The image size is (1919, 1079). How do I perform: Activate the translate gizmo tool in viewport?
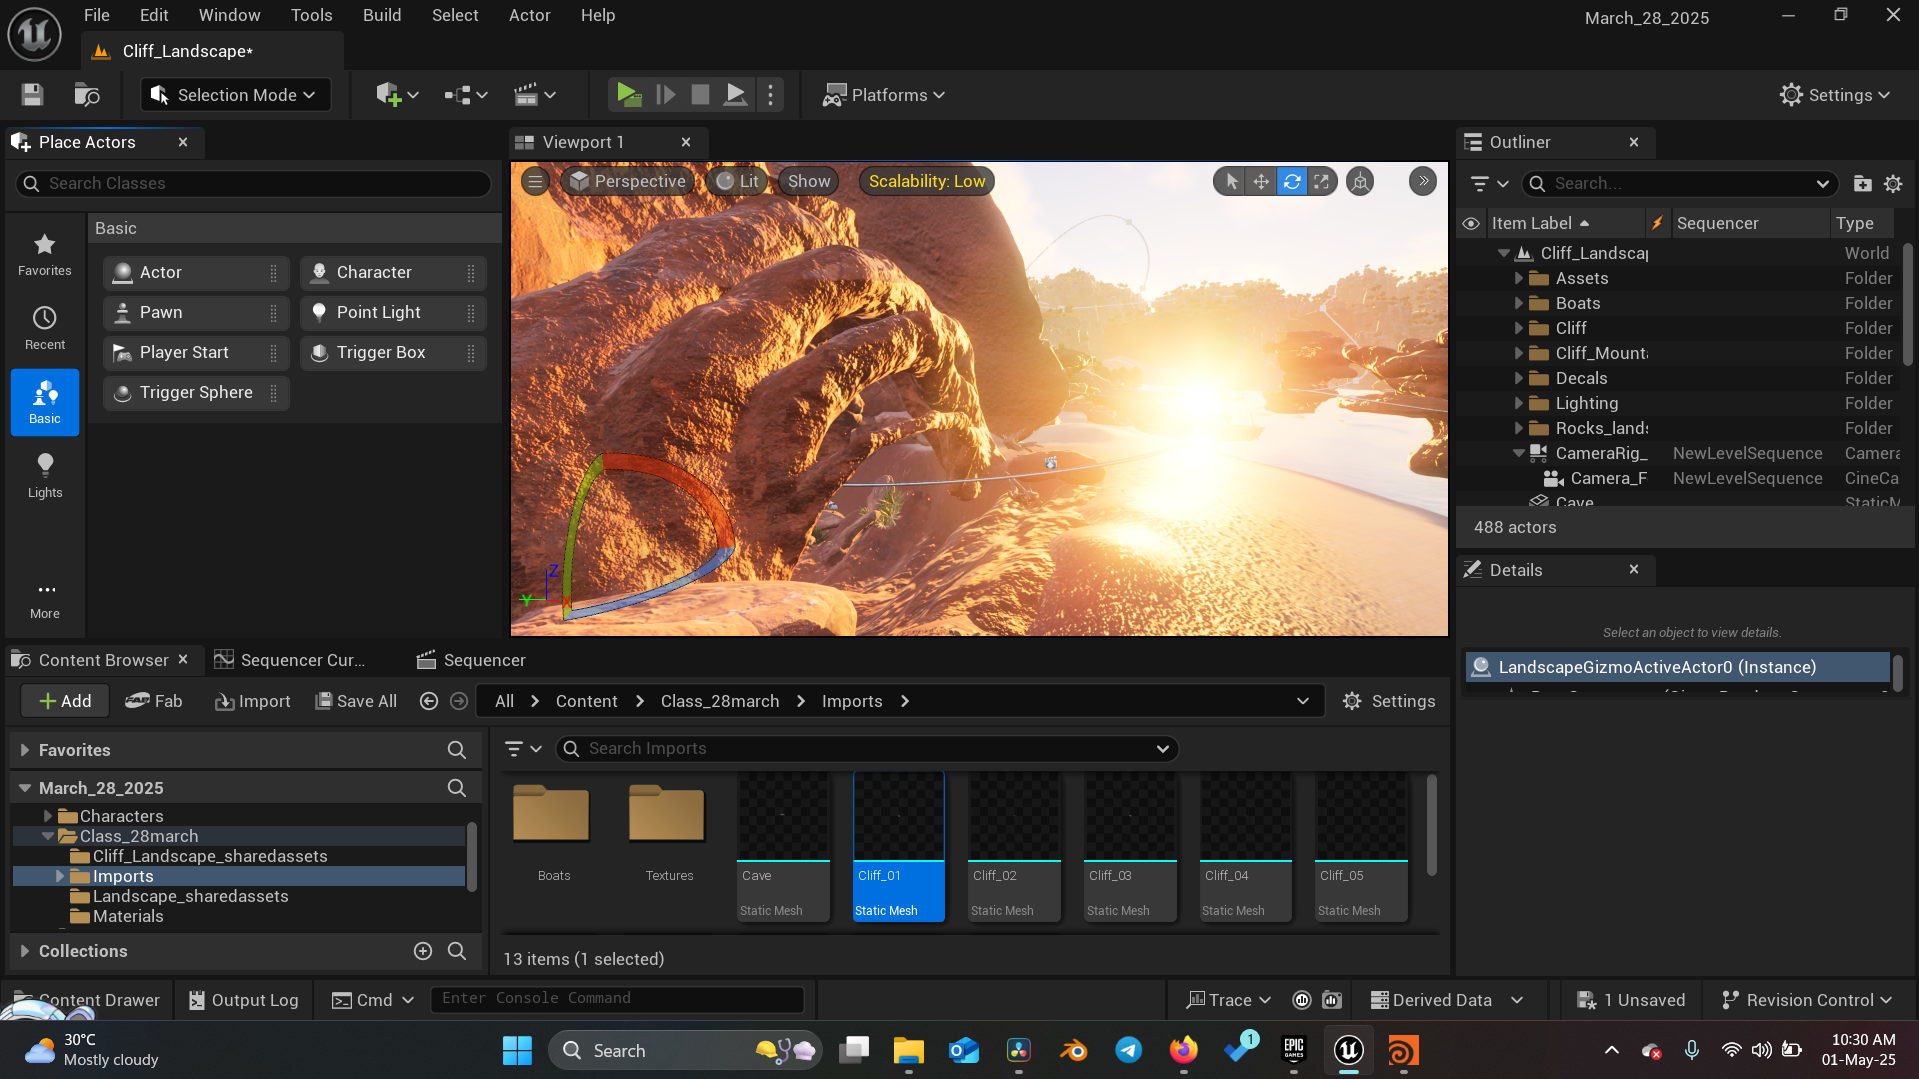tap(1262, 181)
